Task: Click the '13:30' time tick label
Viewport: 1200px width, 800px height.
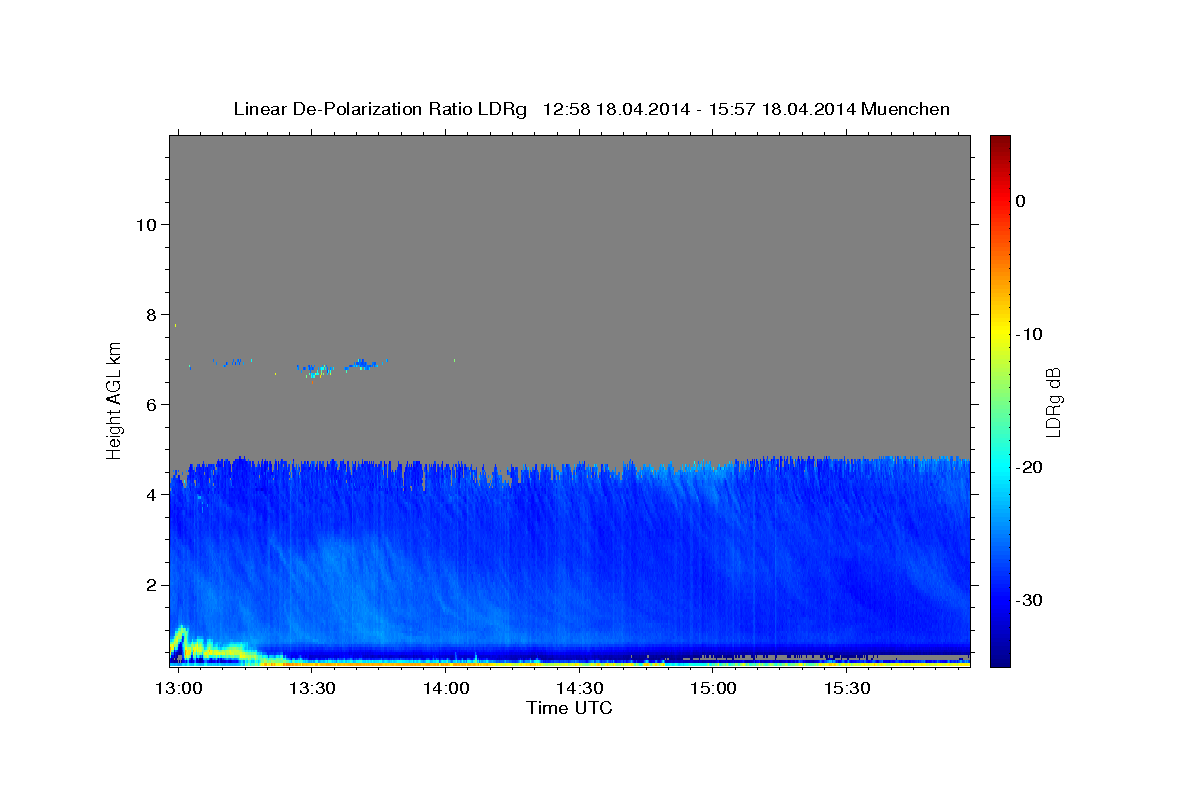Action: [x=311, y=688]
